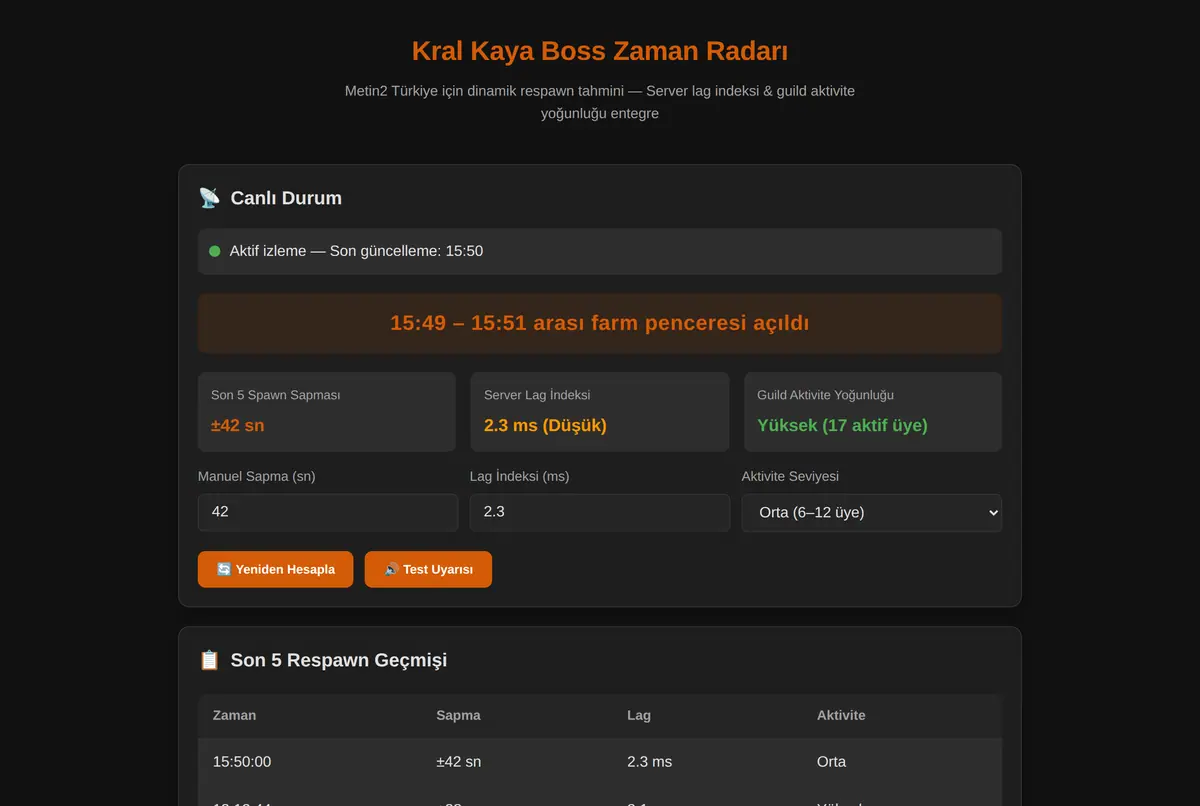This screenshot has height=806, width=1200.
Task: Select the farm penceresi açıldı banner
Action: [600, 323]
